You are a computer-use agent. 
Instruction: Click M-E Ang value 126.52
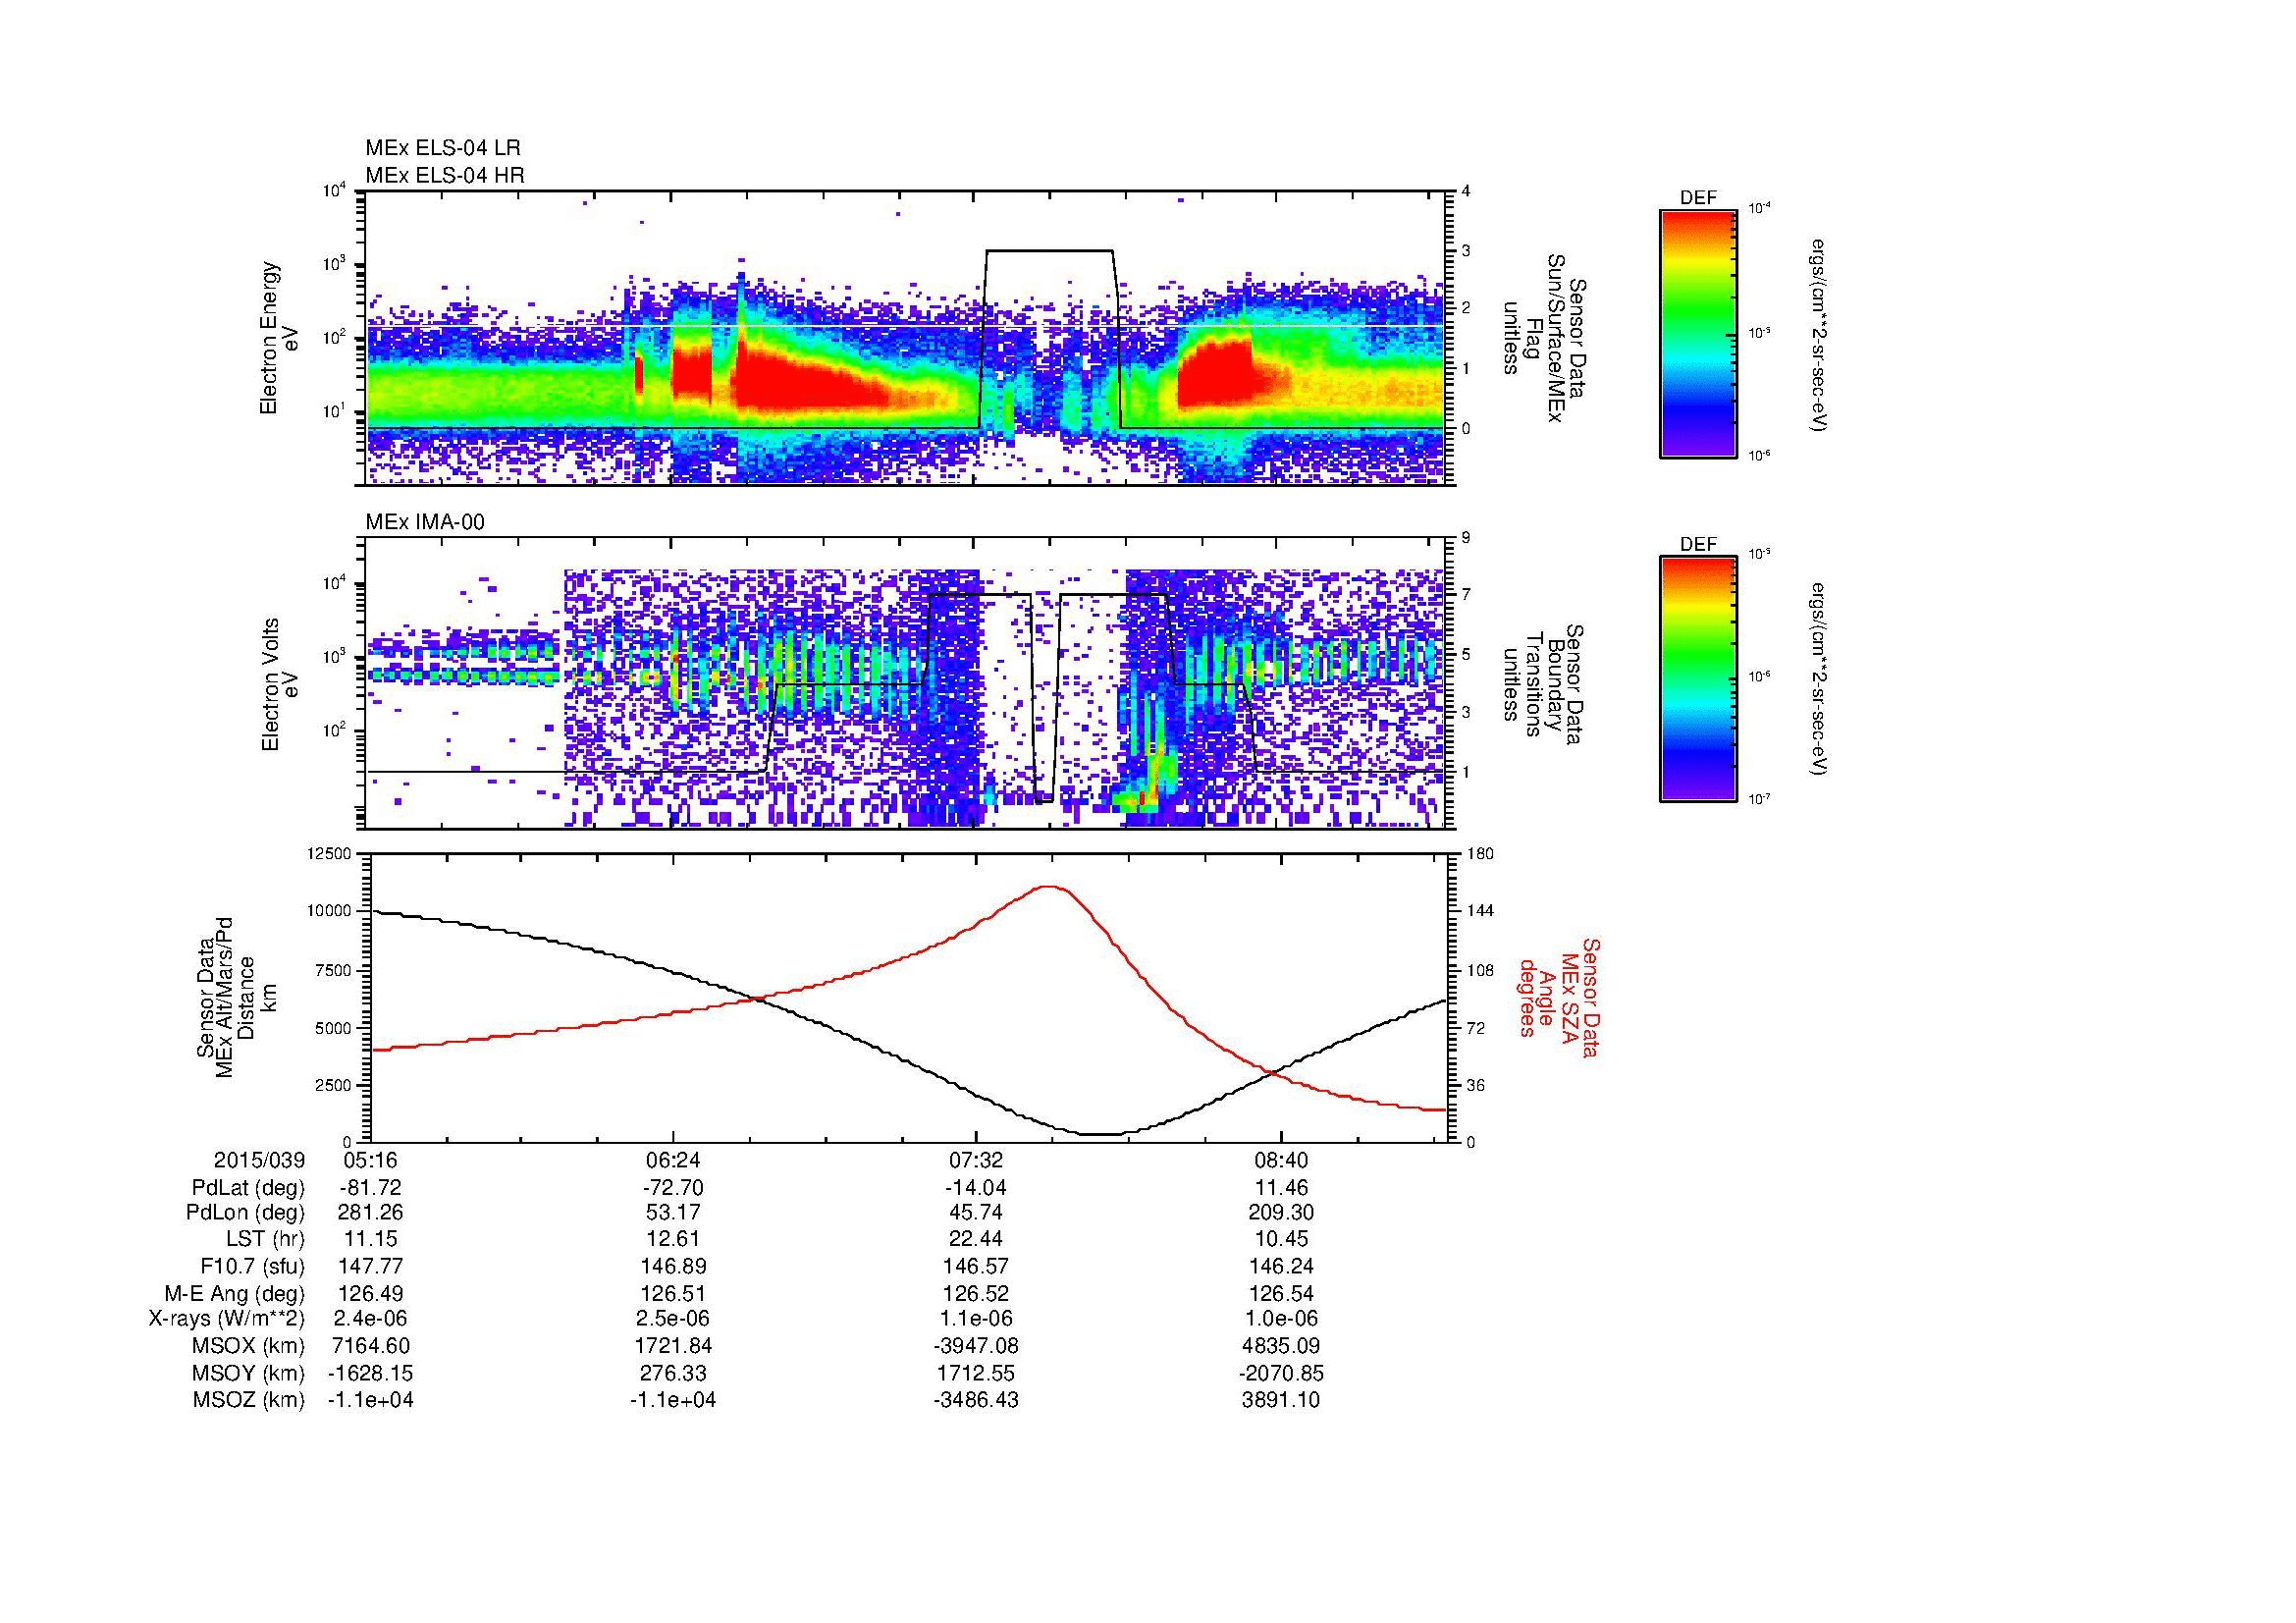pos(977,1293)
